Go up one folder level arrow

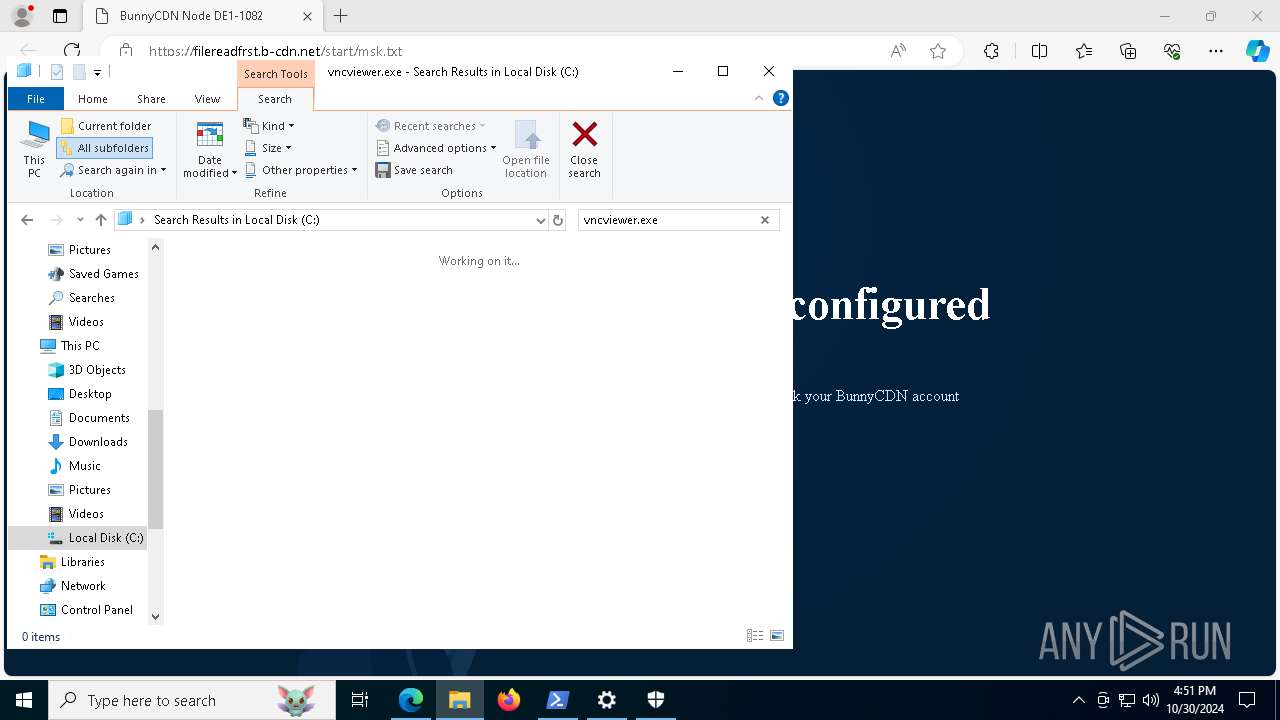click(101, 220)
